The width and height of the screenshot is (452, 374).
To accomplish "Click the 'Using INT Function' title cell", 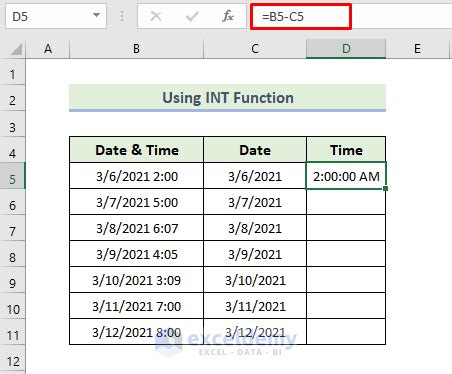I will point(228,98).
